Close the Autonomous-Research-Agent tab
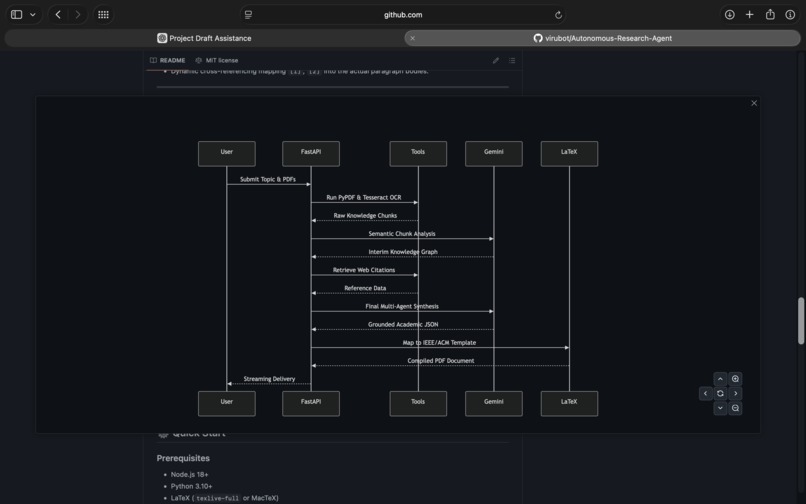 (x=412, y=38)
